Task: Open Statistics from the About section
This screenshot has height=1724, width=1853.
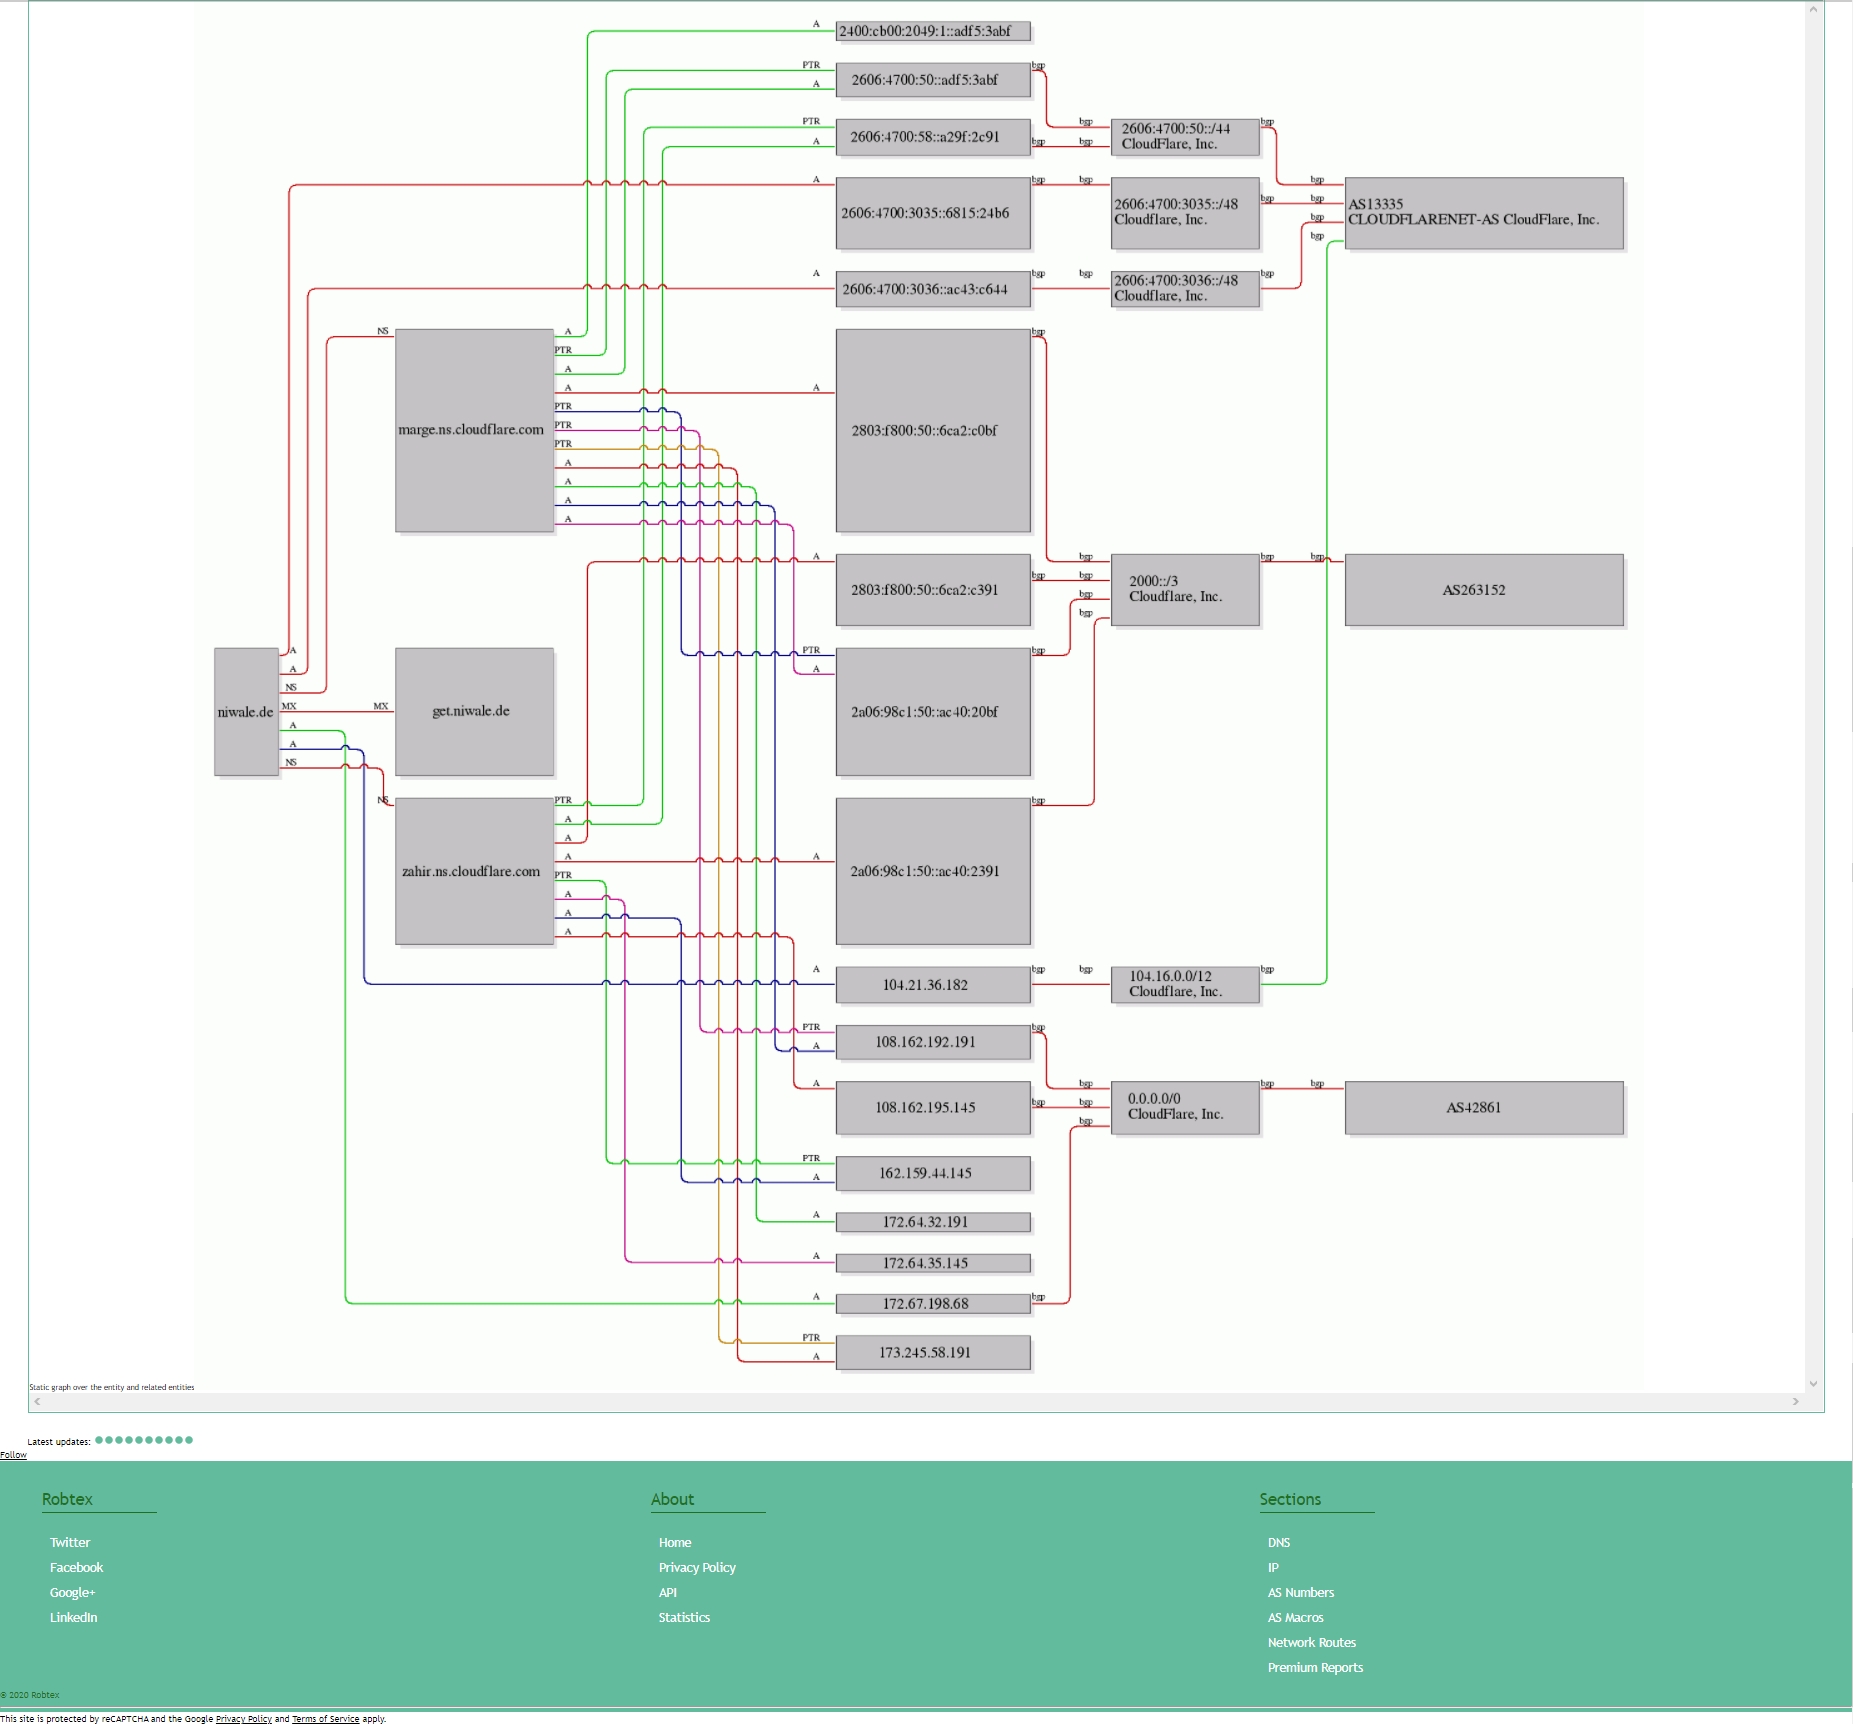Action: 684,1618
